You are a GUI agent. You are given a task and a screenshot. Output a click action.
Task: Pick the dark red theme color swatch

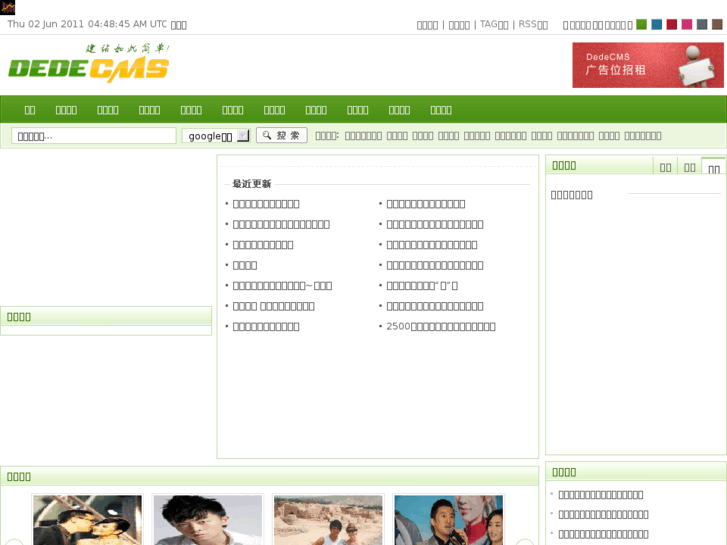(x=672, y=25)
